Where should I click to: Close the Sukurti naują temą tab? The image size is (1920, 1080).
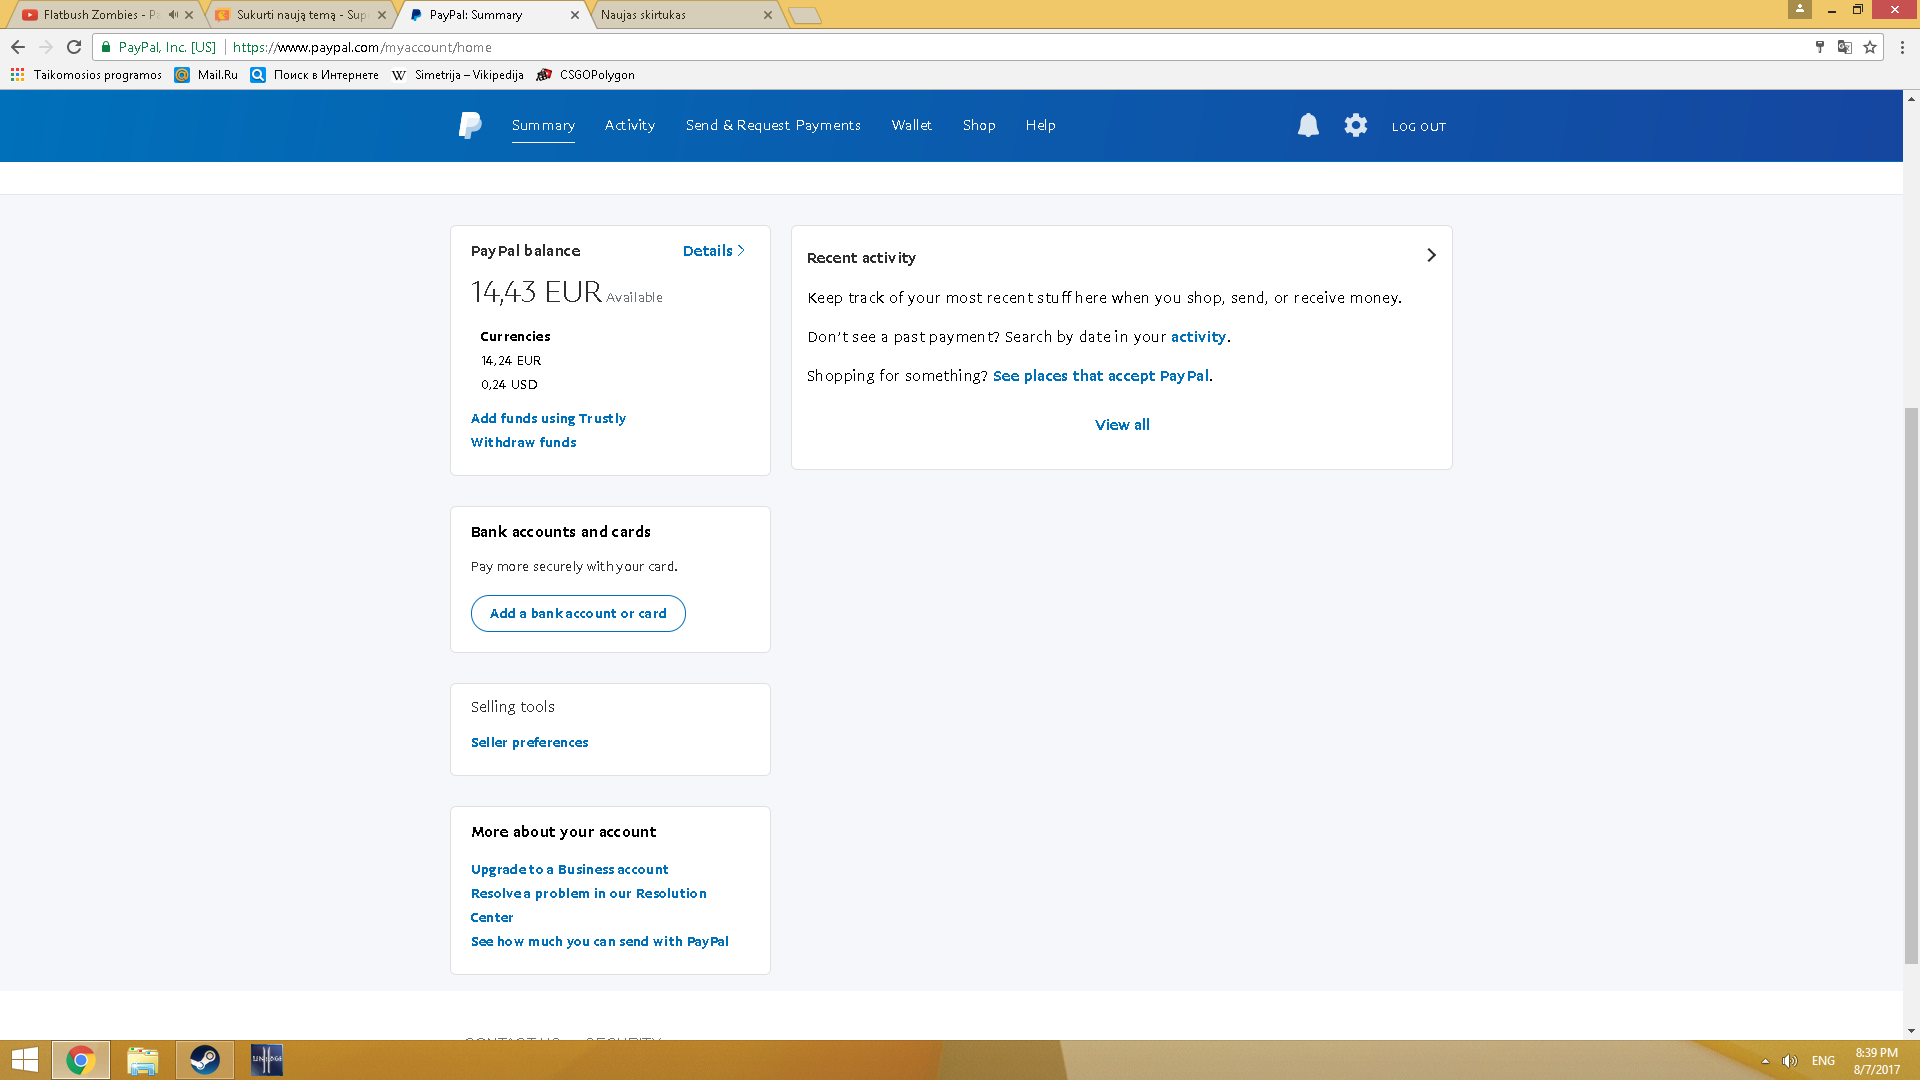[382, 15]
